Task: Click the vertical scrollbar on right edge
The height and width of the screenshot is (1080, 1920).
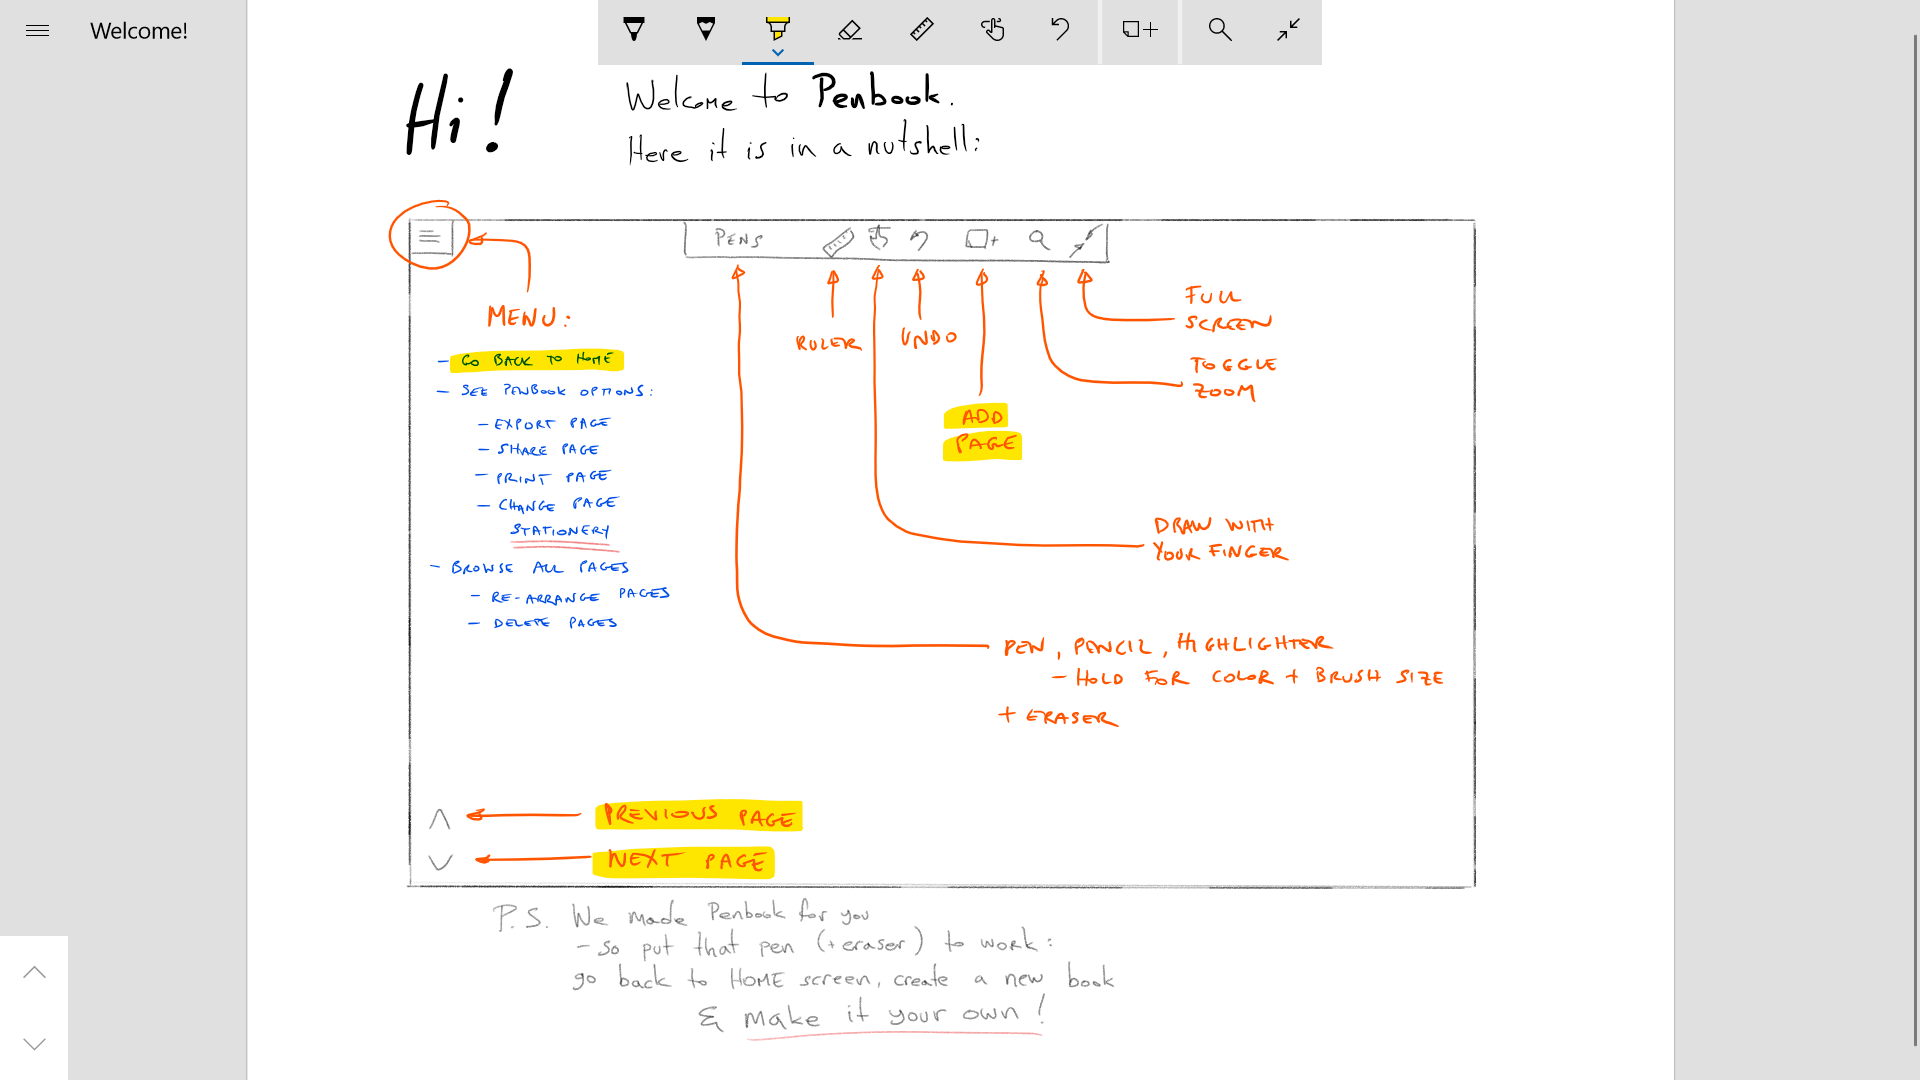Action: [x=1915, y=540]
